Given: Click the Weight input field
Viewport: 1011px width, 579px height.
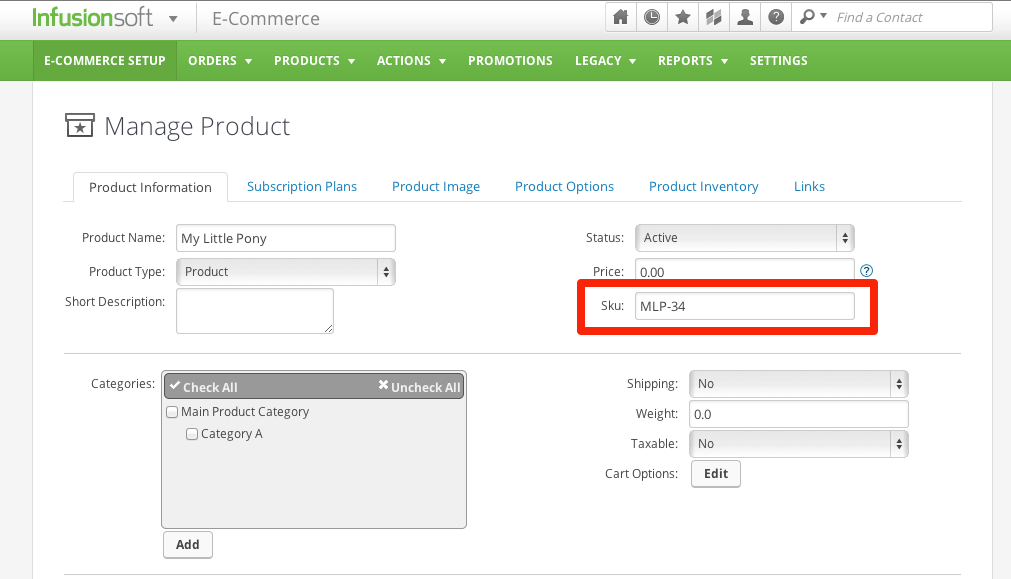Looking at the screenshot, I should [x=799, y=414].
